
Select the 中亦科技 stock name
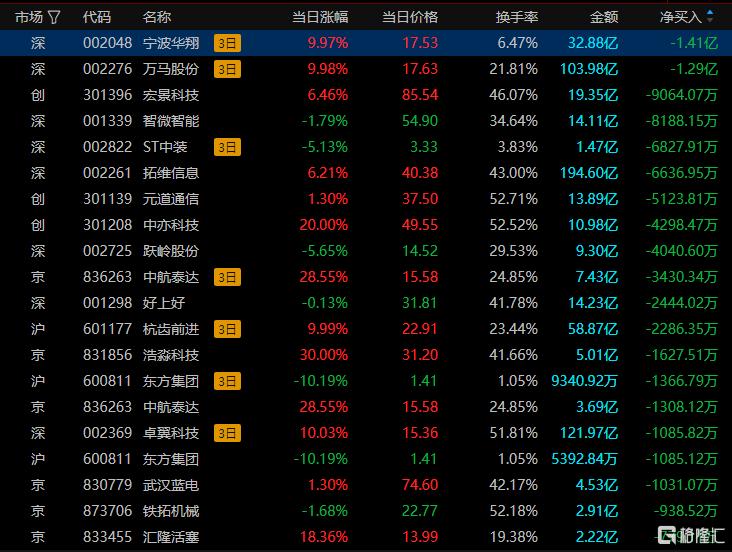coord(171,225)
